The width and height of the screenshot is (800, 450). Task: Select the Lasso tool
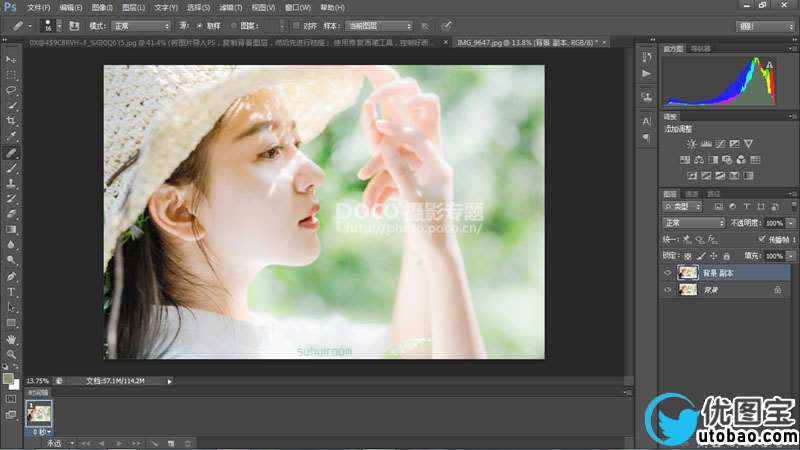tap(11, 90)
